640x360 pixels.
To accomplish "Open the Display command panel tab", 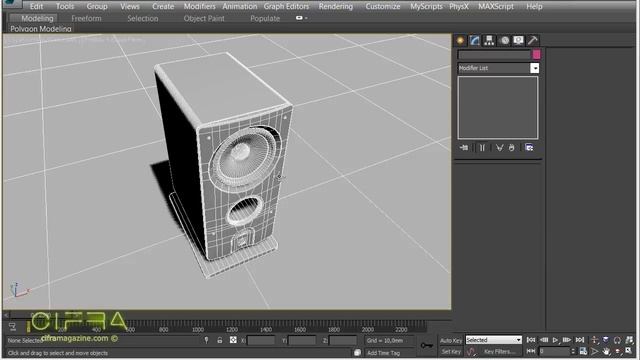I will pyautogui.click(x=518, y=40).
